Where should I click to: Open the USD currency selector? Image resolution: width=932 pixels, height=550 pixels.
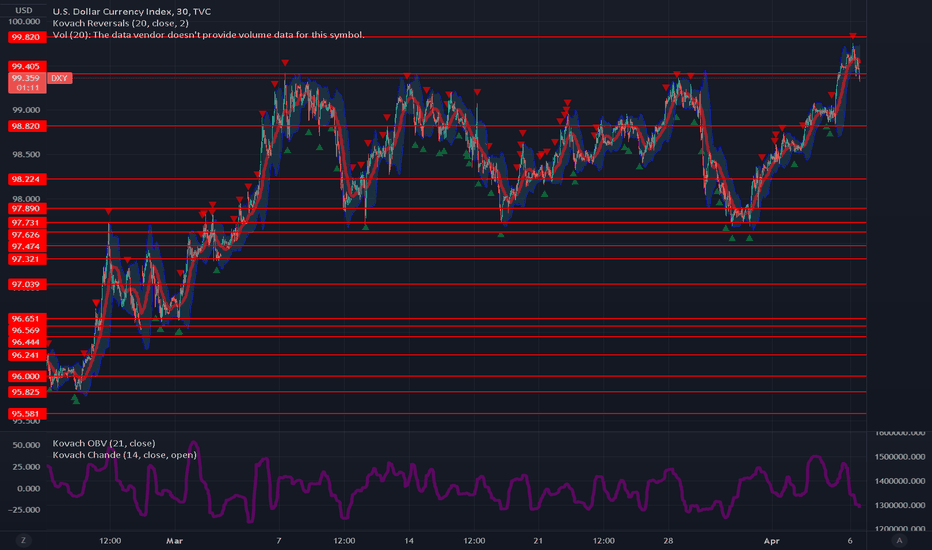tap(24, 10)
